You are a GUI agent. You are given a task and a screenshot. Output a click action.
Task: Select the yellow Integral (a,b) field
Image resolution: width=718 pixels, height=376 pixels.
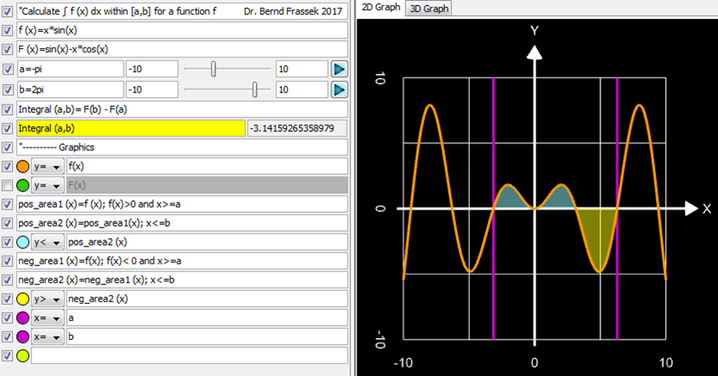tap(131, 128)
